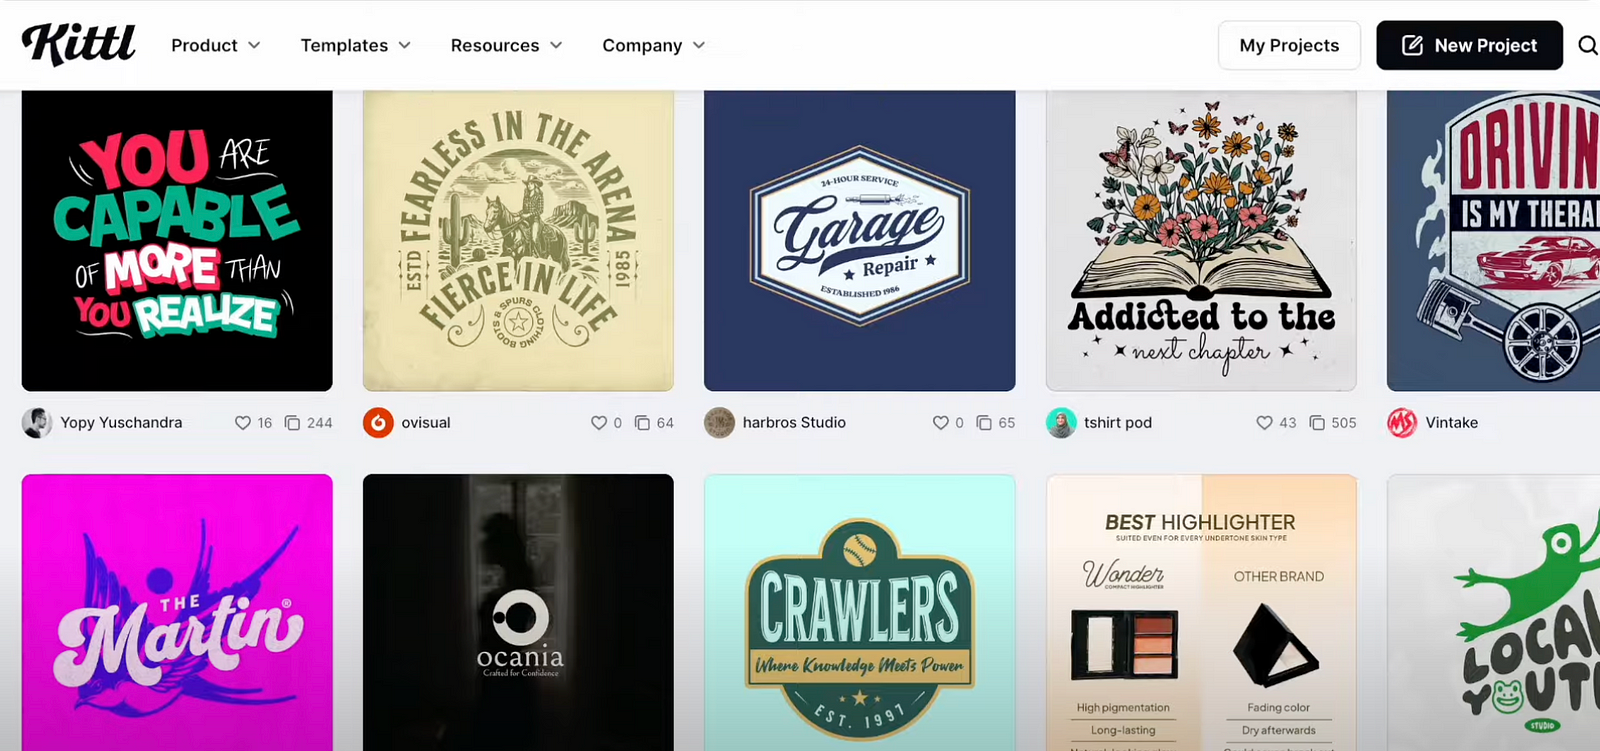Click copy icon beside 505 count
This screenshot has width=1600, height=751.
(1317, 423)
